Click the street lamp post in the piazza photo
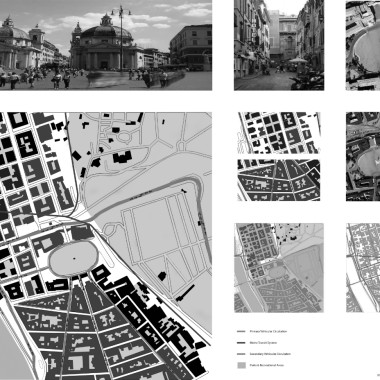Image resolution: width=380 pixels, height=380 pixels. coord(121,37)
